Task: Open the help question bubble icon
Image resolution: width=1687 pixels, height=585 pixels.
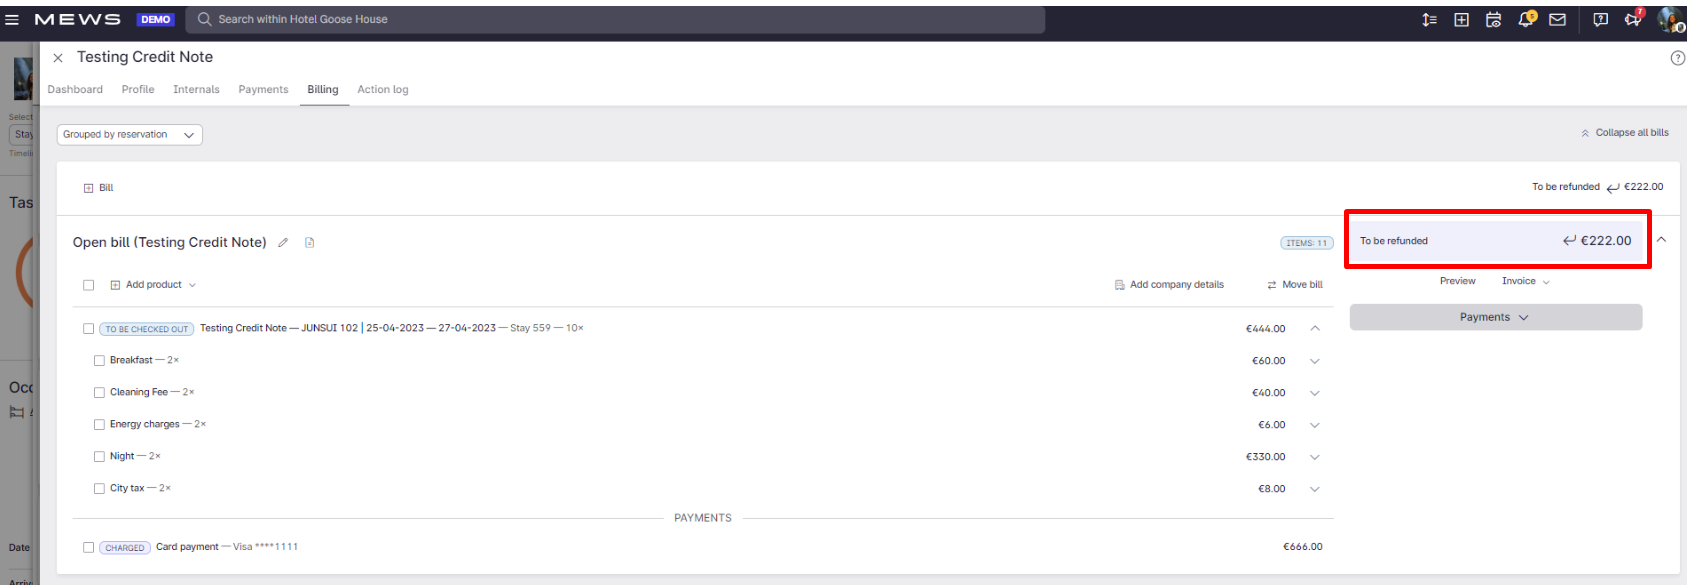Action: coord(1600,19)
